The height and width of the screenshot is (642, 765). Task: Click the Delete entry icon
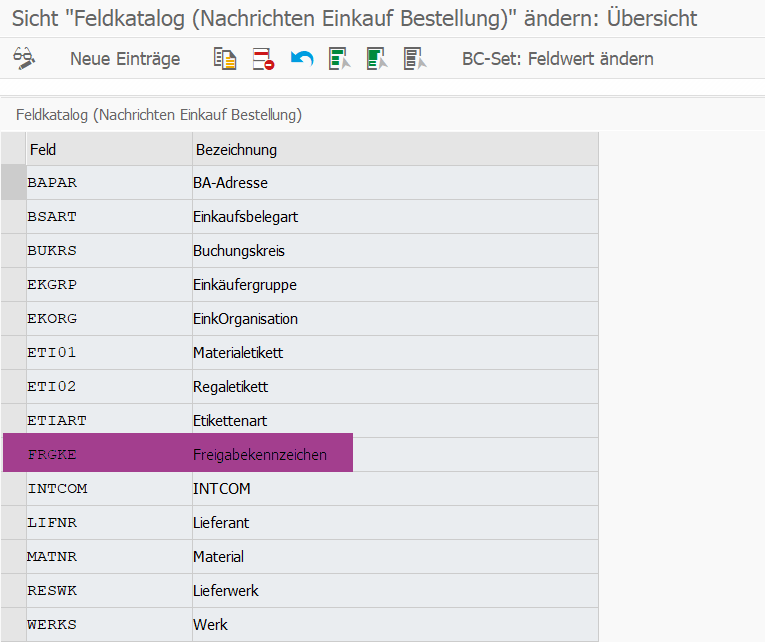click(263, 59)
